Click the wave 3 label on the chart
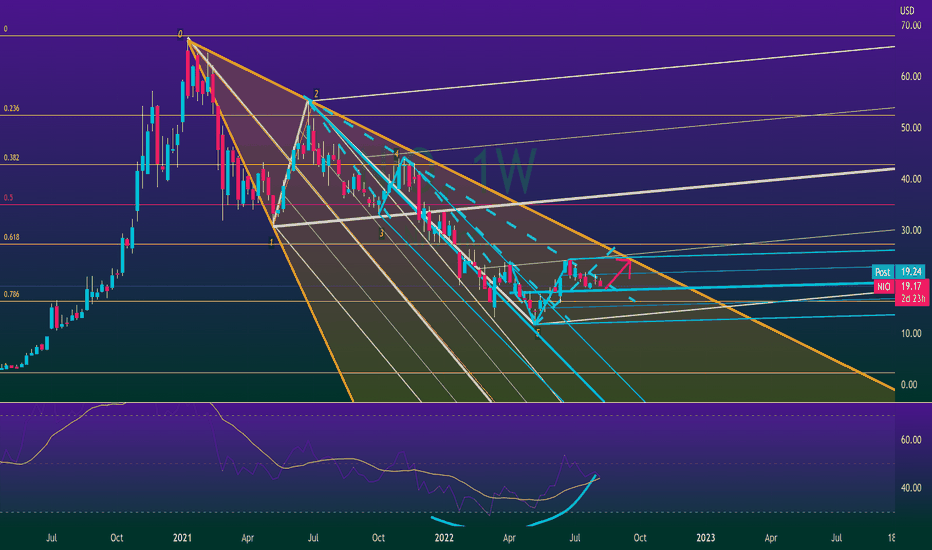The width and height of the screenshot is (932, 550). 382,234
